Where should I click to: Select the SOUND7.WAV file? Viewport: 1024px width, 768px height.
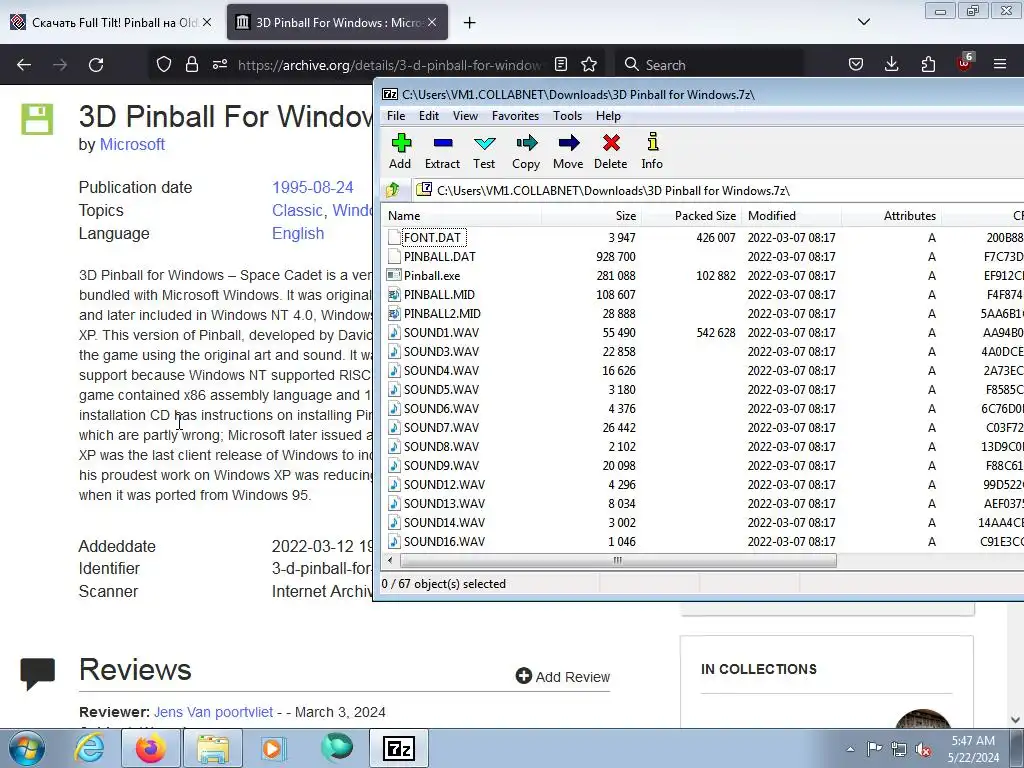pos(441,428)
